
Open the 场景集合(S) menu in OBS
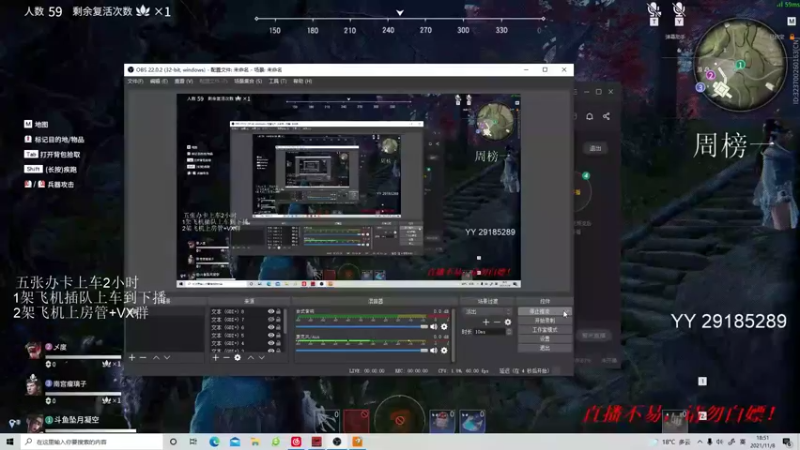248,81
